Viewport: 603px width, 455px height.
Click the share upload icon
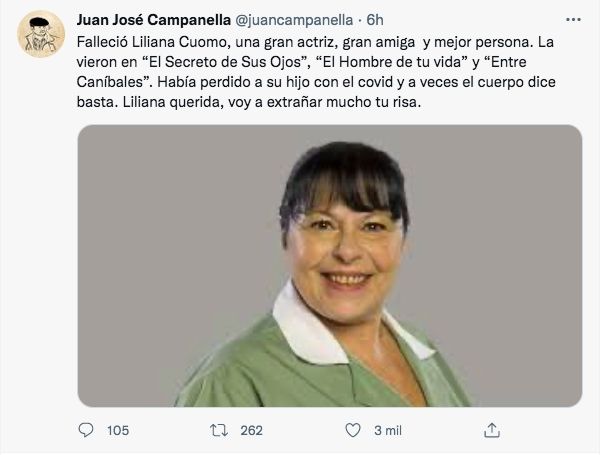(x=491, y=430)
